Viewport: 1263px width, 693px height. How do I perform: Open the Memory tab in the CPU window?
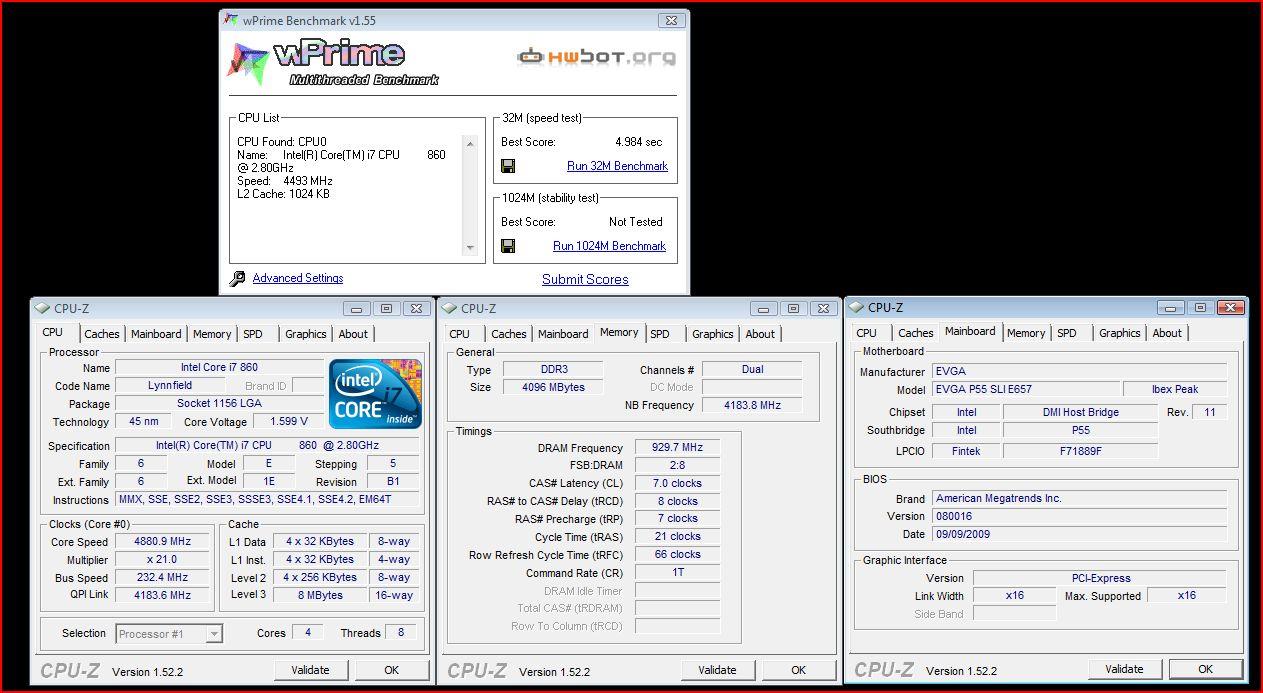pos(212,334)
